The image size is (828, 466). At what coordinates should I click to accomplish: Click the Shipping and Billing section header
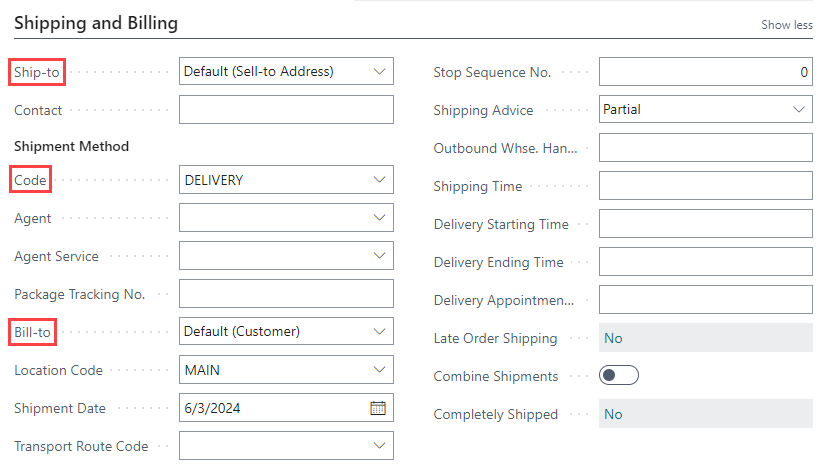[x=96, y=22]
